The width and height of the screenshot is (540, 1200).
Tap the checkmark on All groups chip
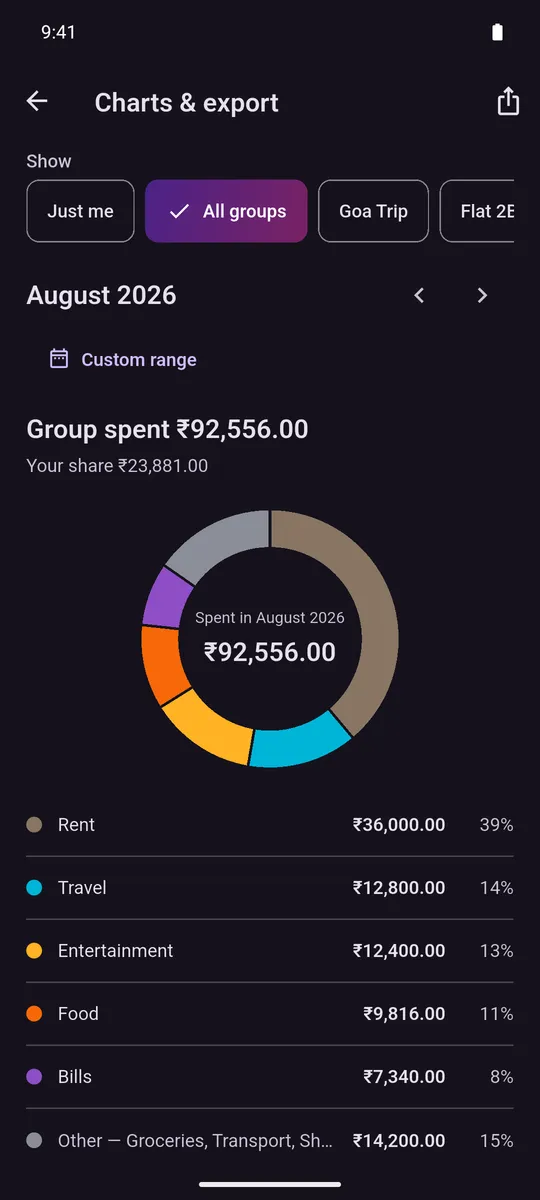click(x=179, y=211)
